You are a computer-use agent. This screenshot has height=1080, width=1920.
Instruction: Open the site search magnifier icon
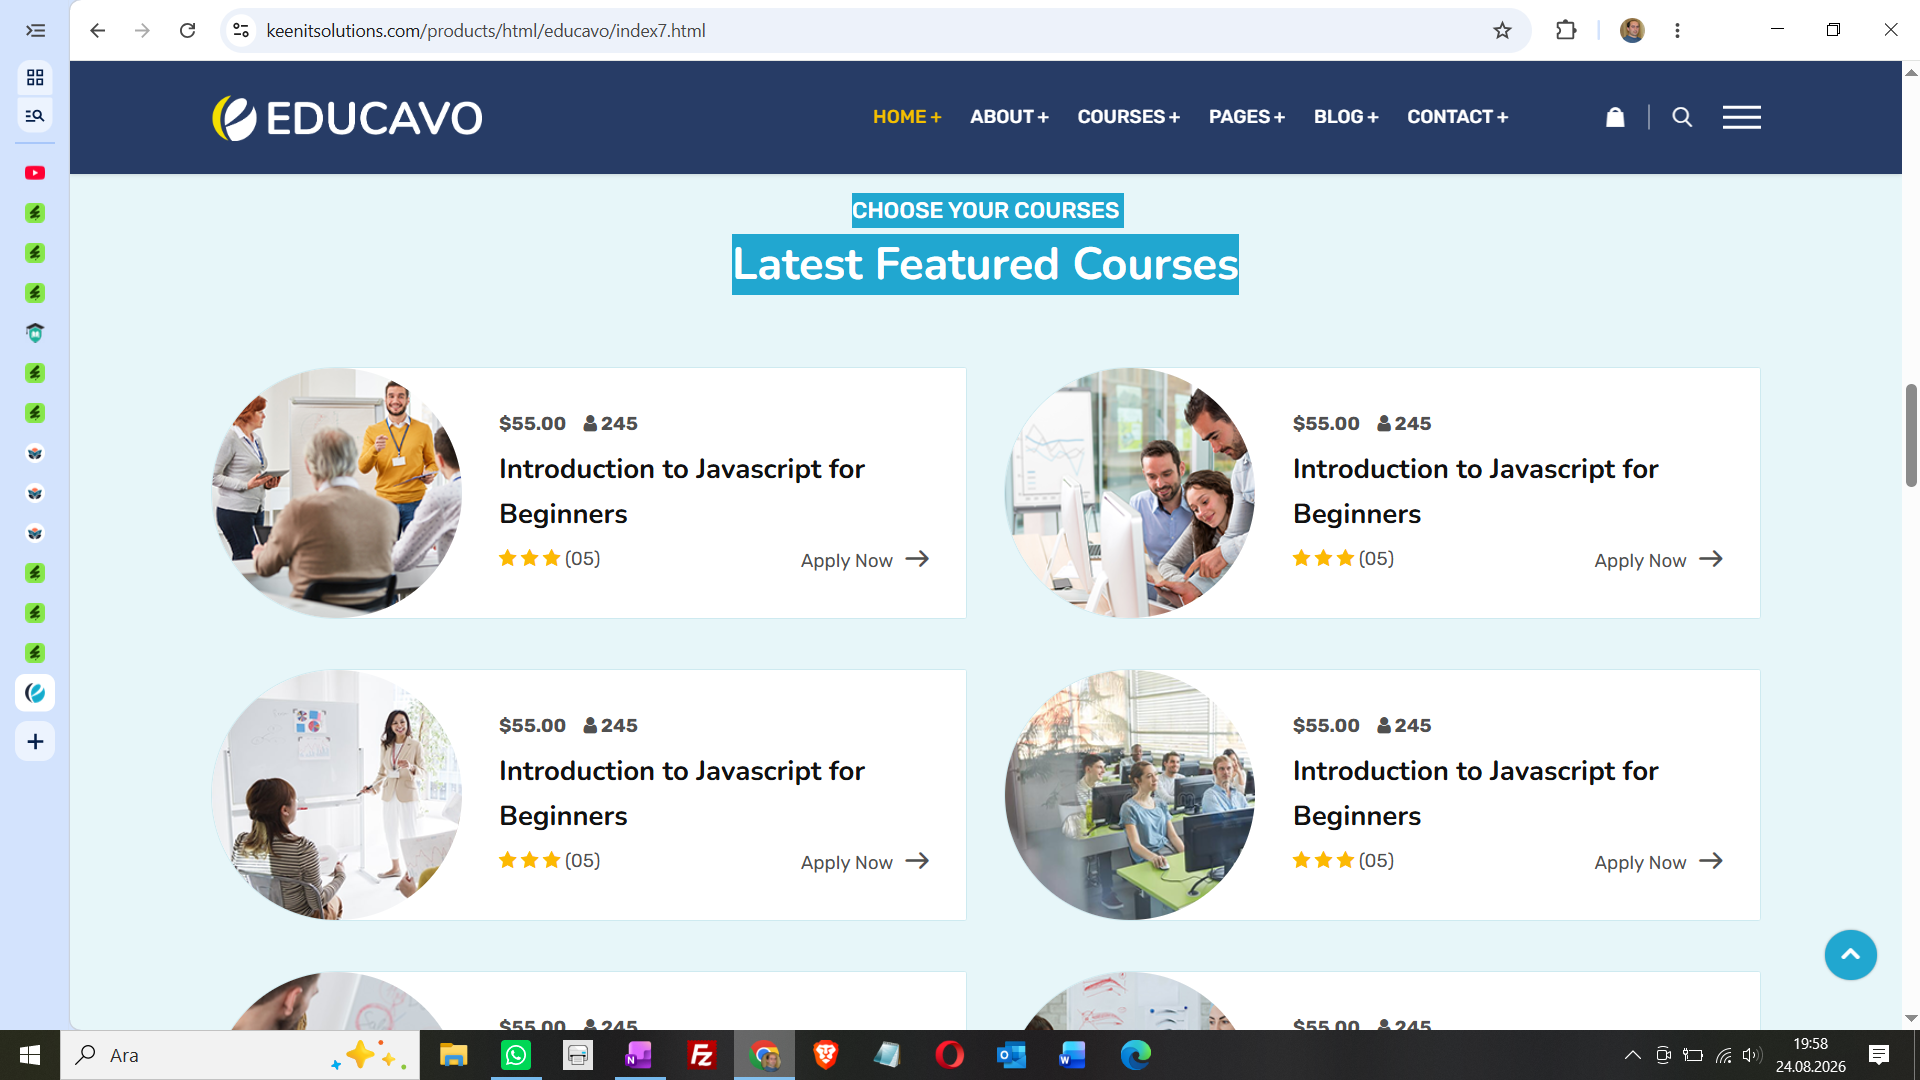[1682, 117]
